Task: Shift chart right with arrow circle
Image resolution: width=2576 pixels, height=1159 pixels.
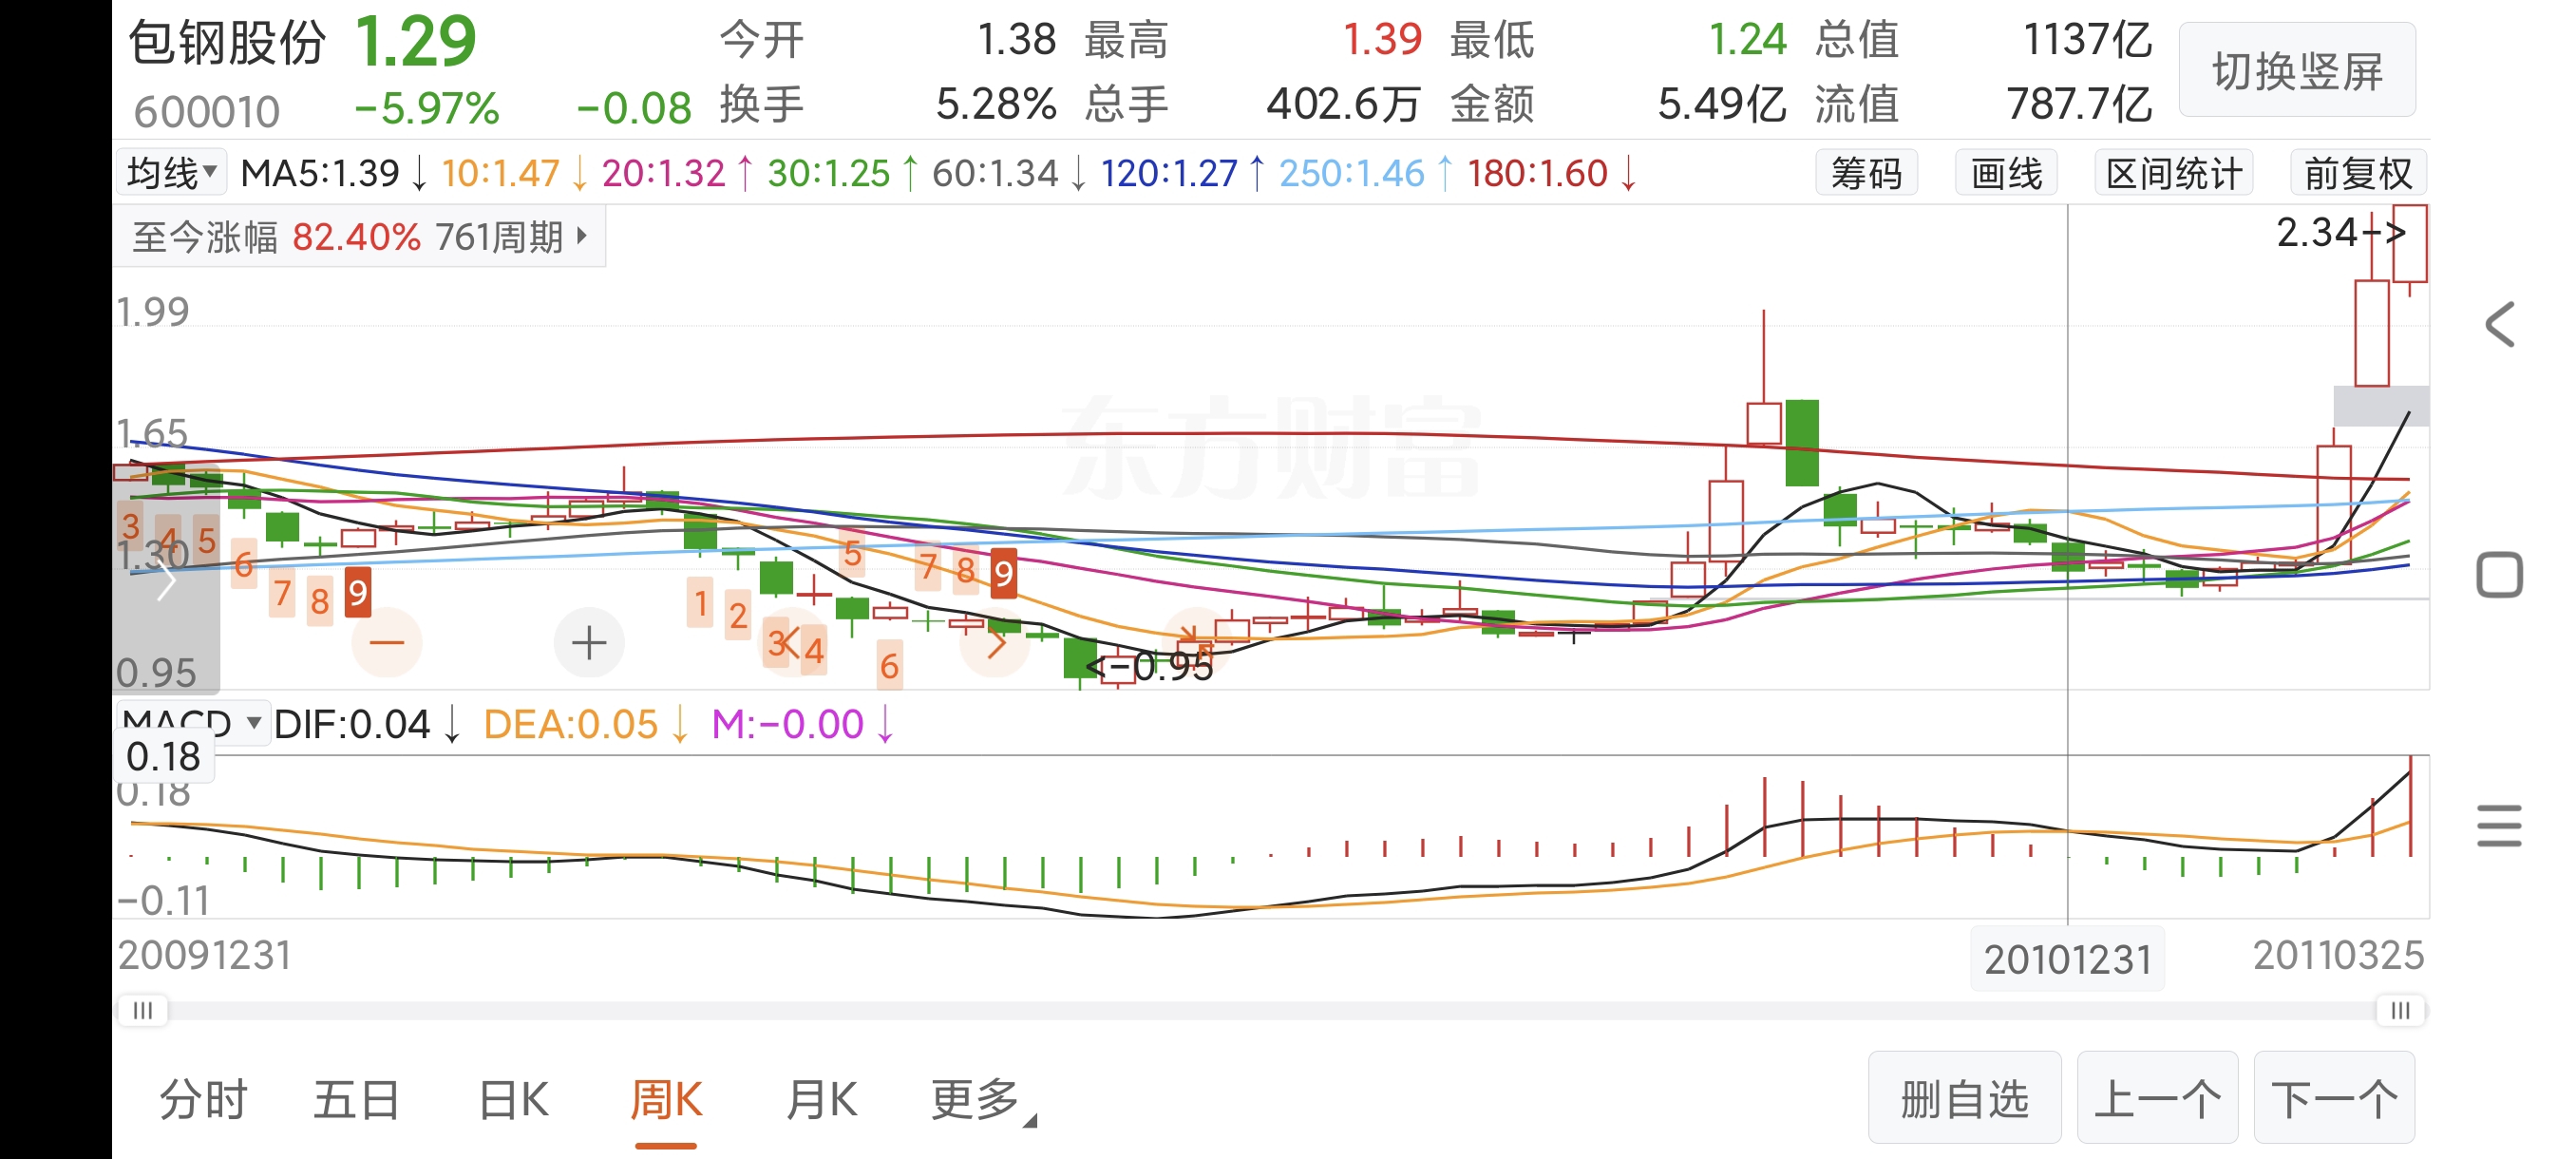Action: (x=994, y=645)
